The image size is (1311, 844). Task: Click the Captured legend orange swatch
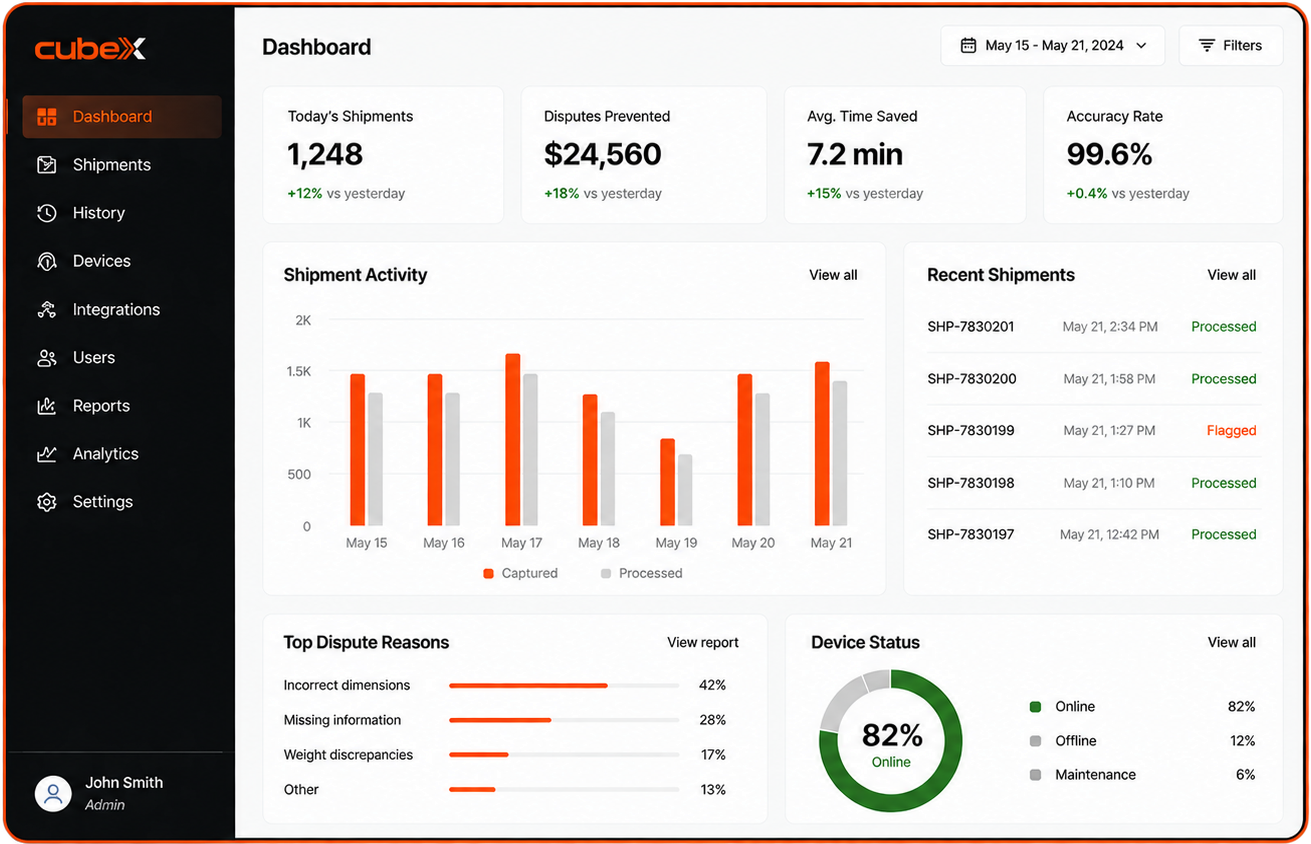click(x=489, y=574)
